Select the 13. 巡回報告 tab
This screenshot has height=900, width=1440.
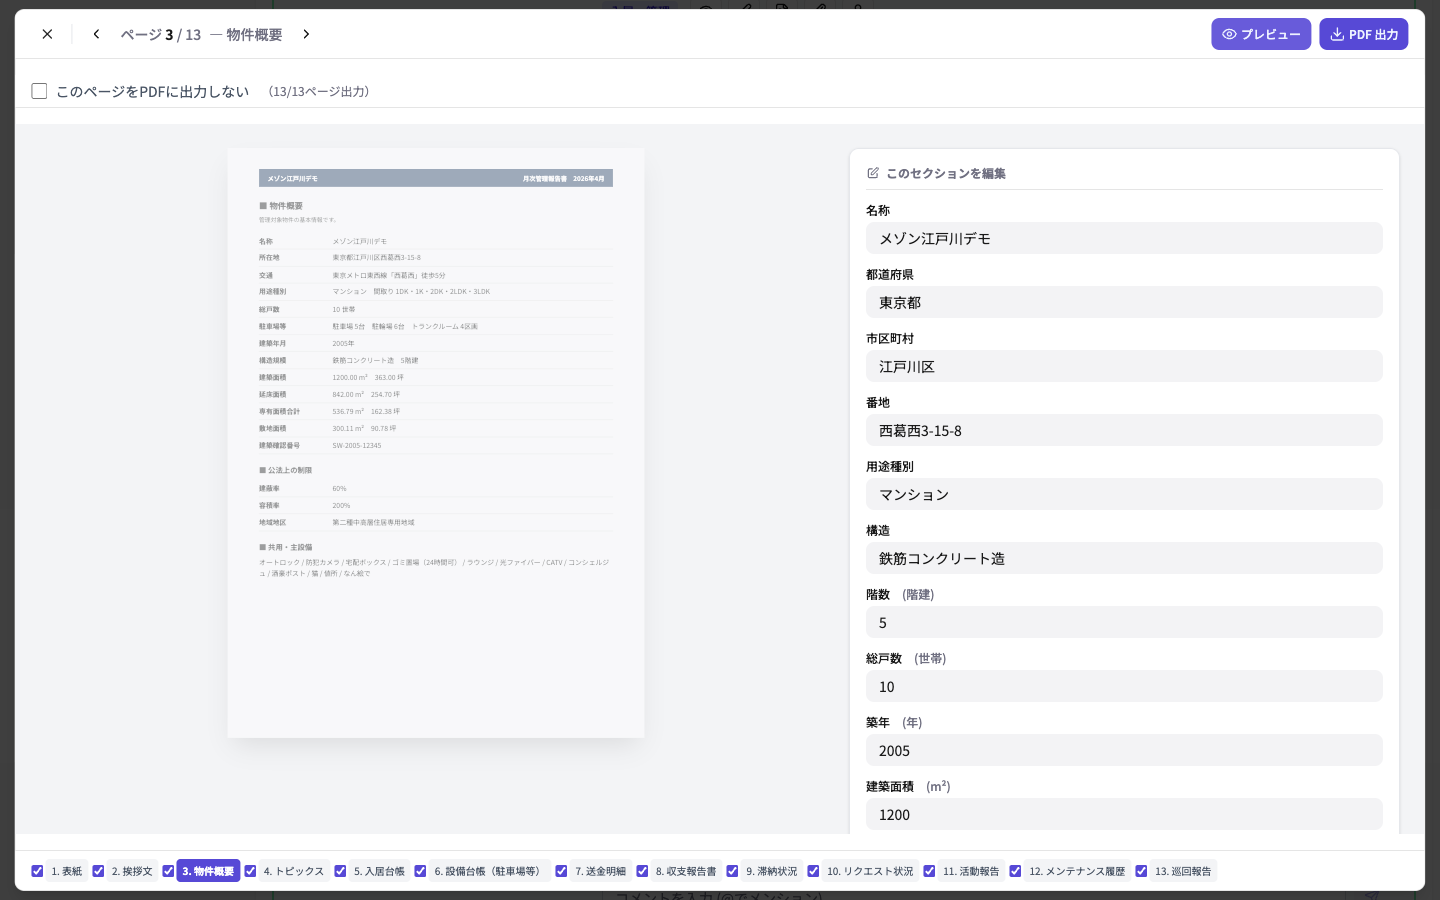click(1183, 871)
